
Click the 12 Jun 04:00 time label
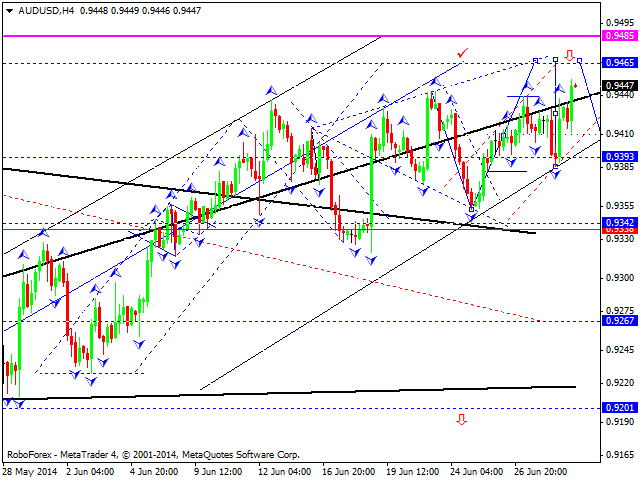285,471
